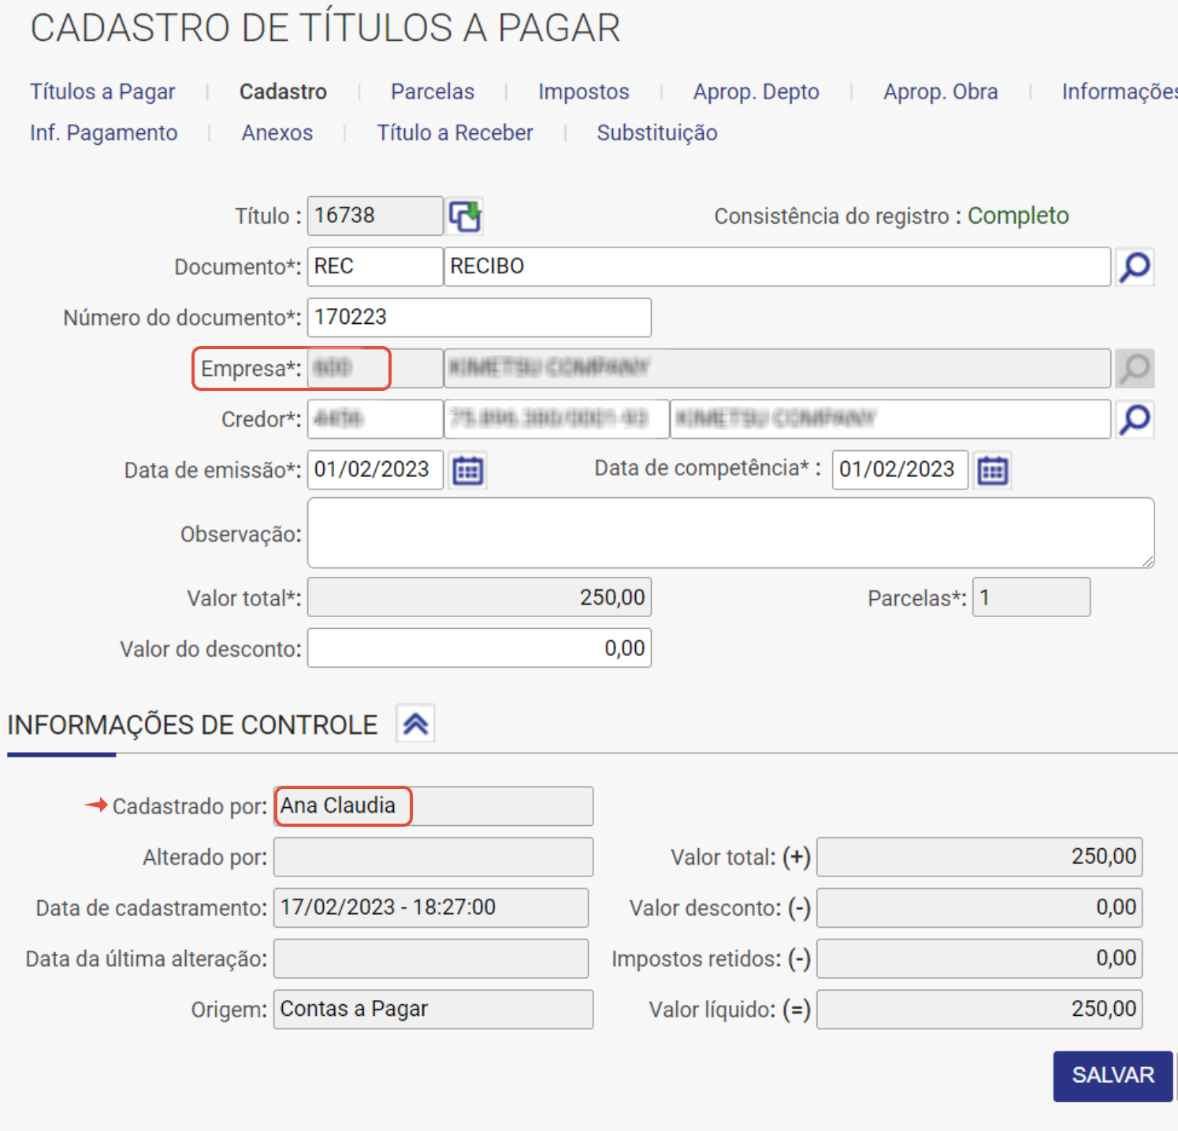Go to Impostos tab

click(584, 92)
